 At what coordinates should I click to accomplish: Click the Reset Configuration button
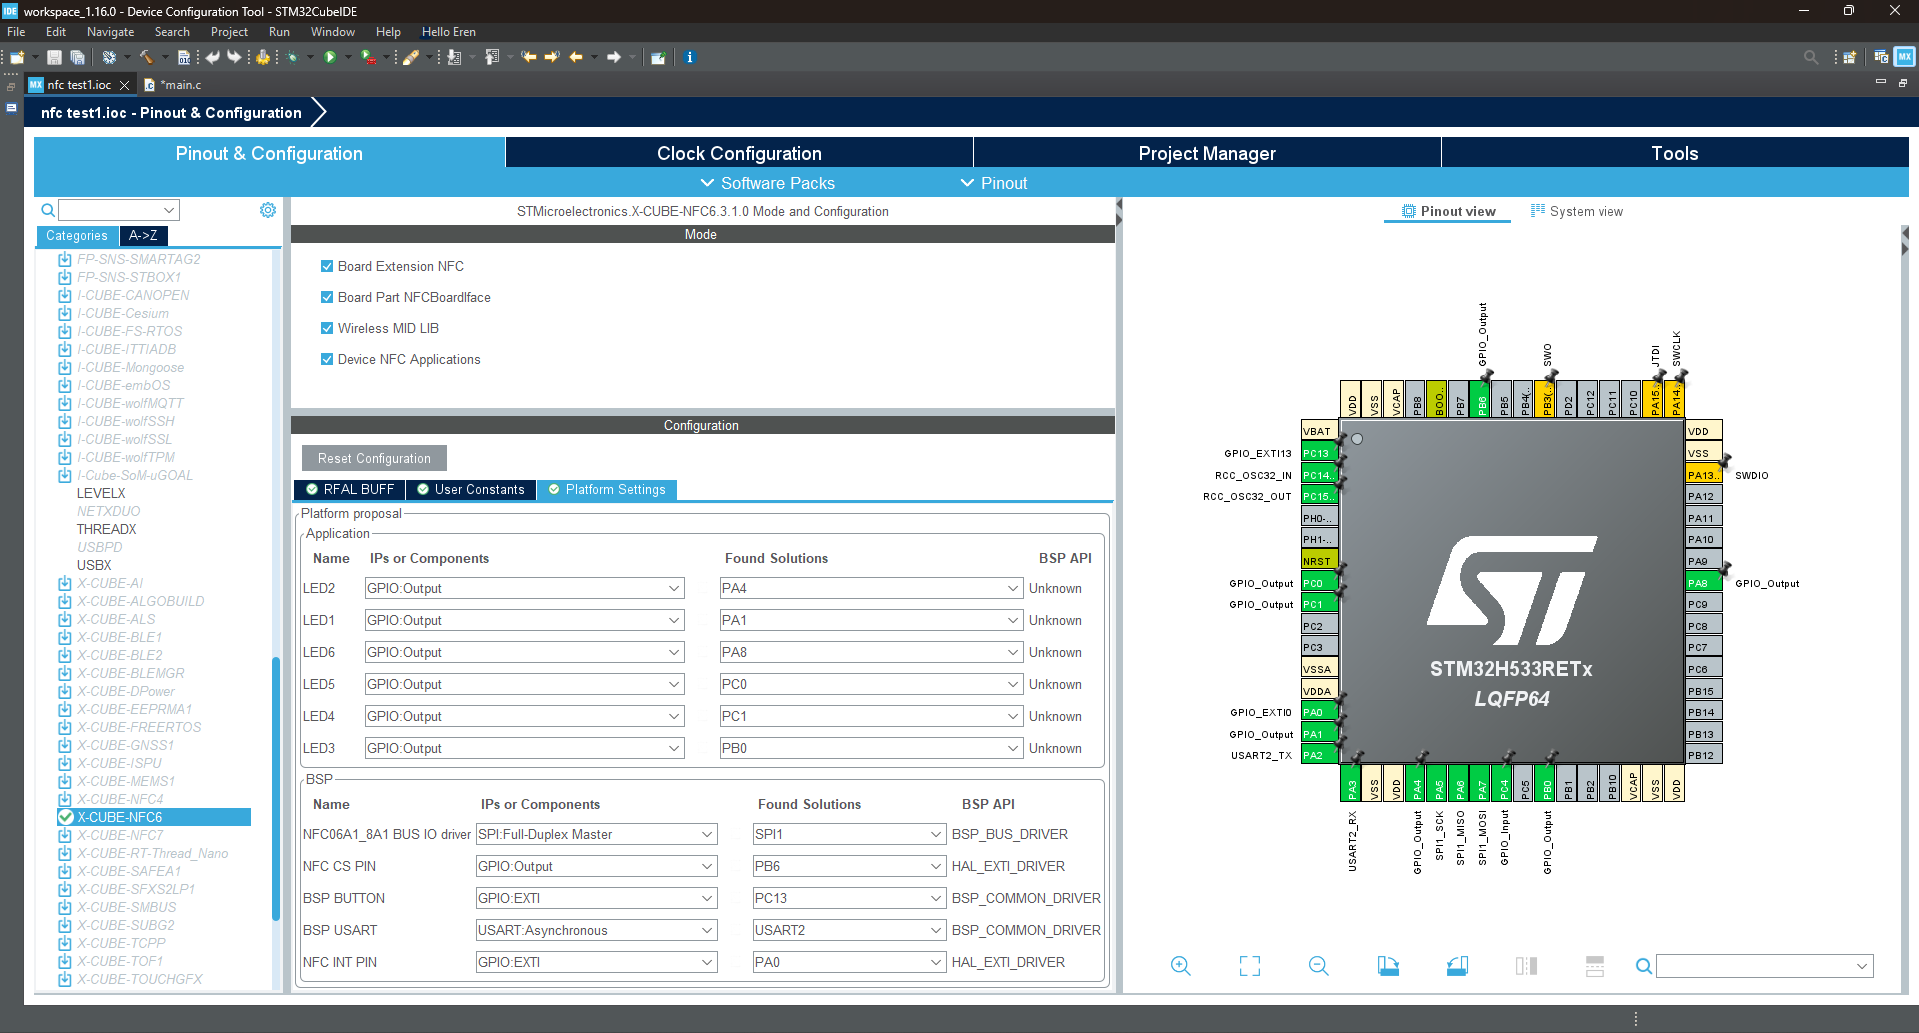pos(374,457)
